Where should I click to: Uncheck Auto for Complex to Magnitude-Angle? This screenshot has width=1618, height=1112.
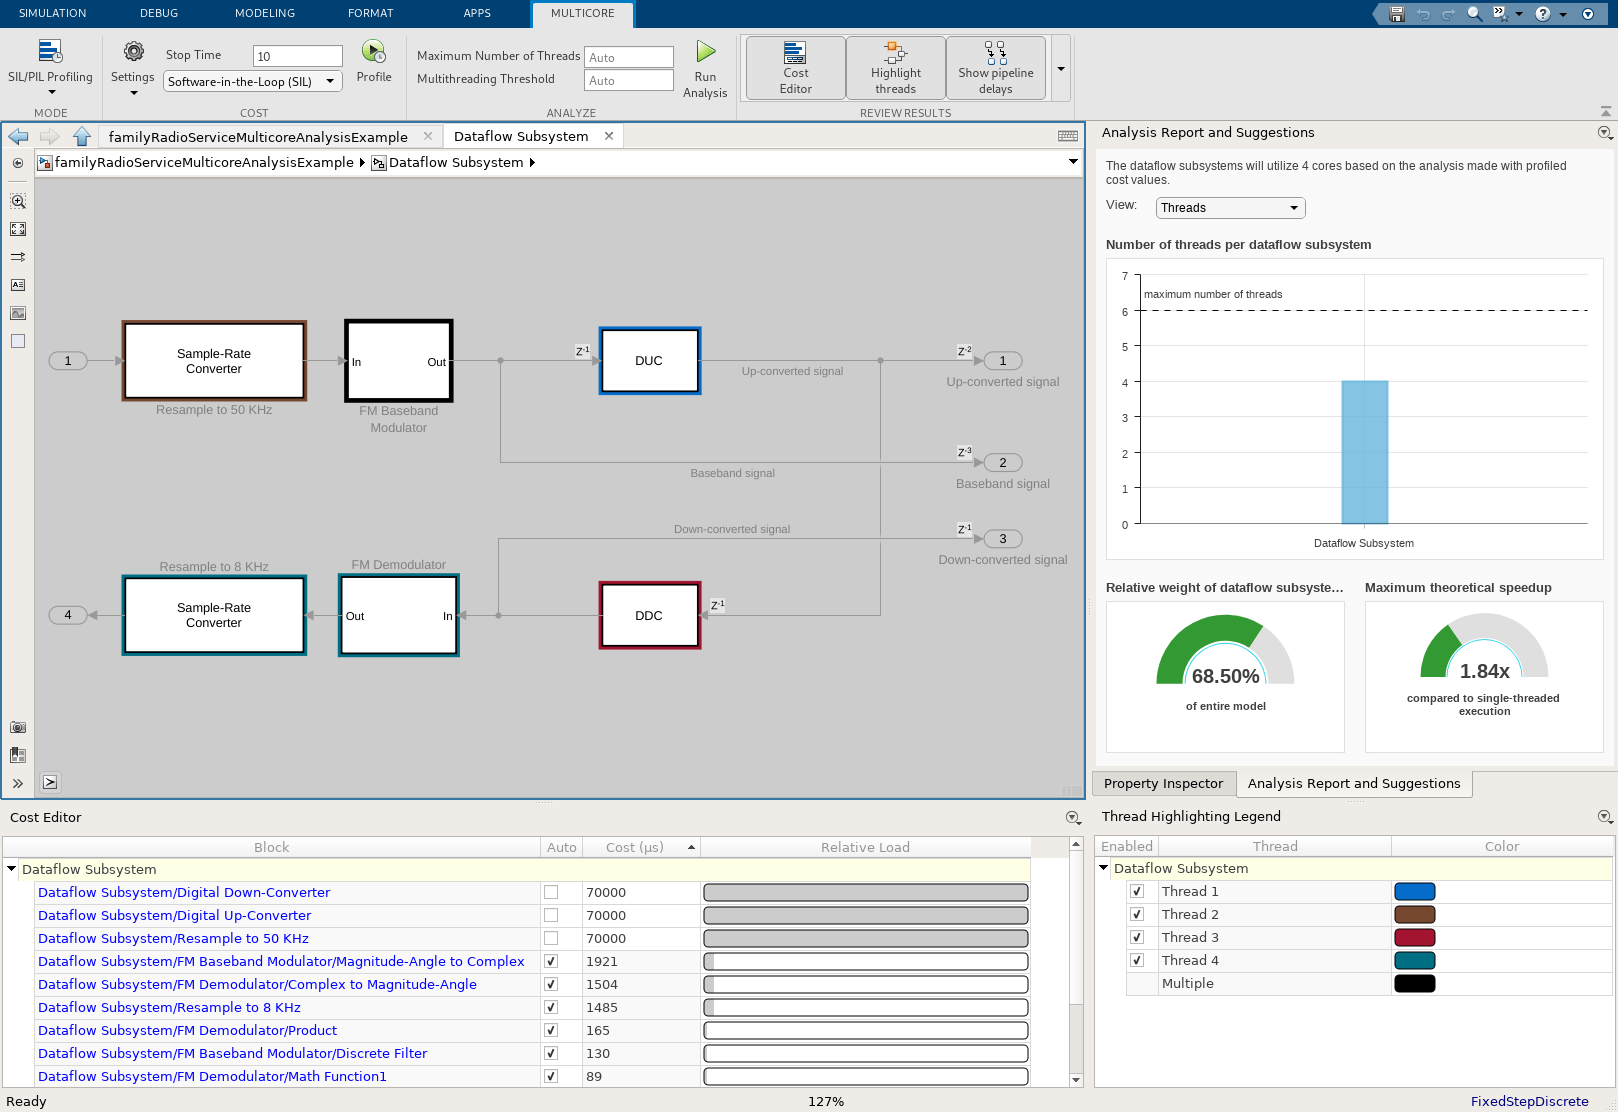551,984
